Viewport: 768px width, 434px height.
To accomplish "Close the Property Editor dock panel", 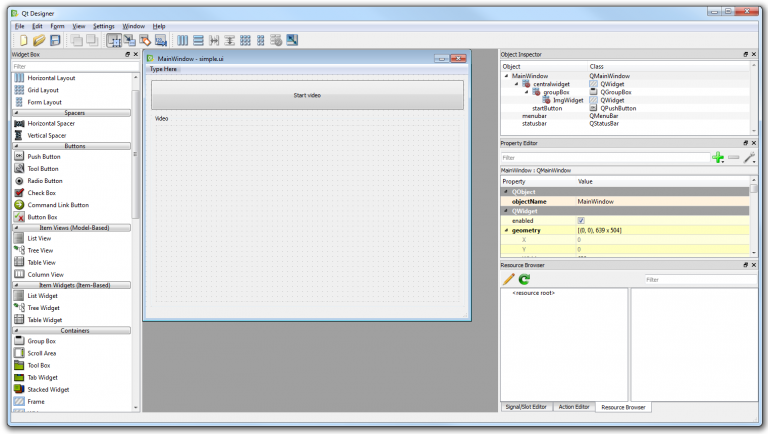I will [x=754, y=143].
